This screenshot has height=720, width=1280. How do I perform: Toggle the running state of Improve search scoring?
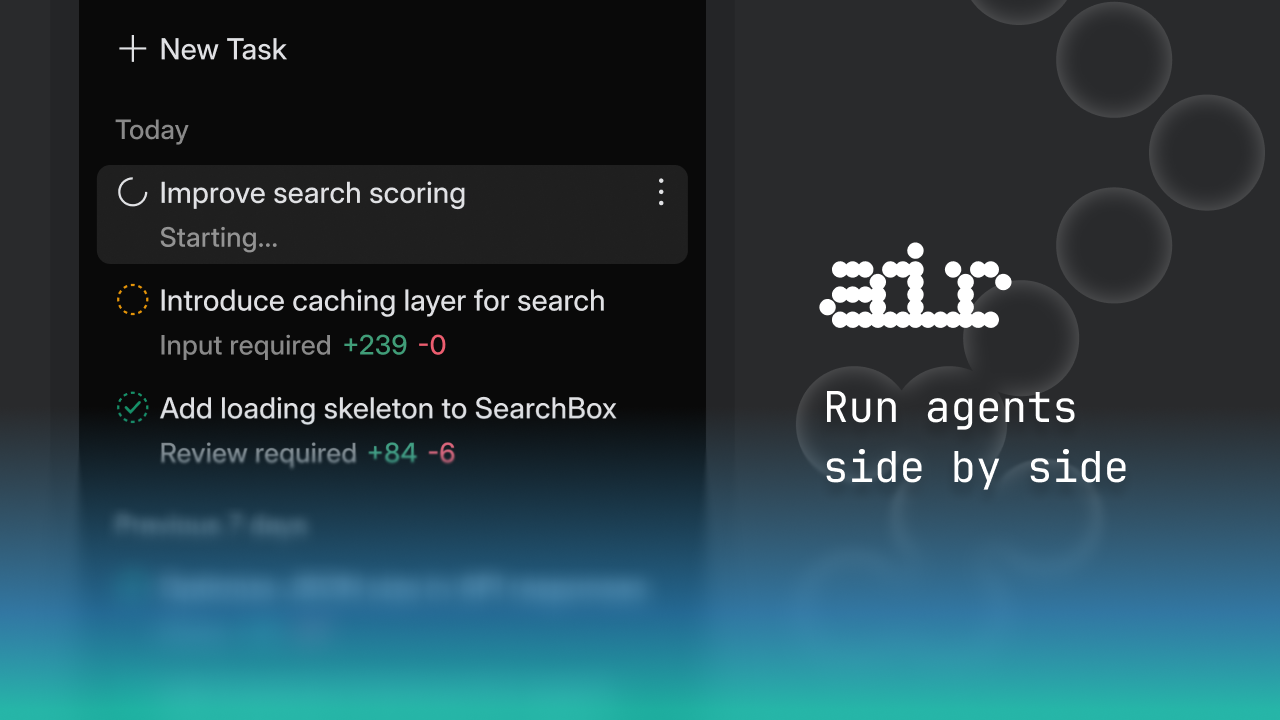click(x=131, y=193)
